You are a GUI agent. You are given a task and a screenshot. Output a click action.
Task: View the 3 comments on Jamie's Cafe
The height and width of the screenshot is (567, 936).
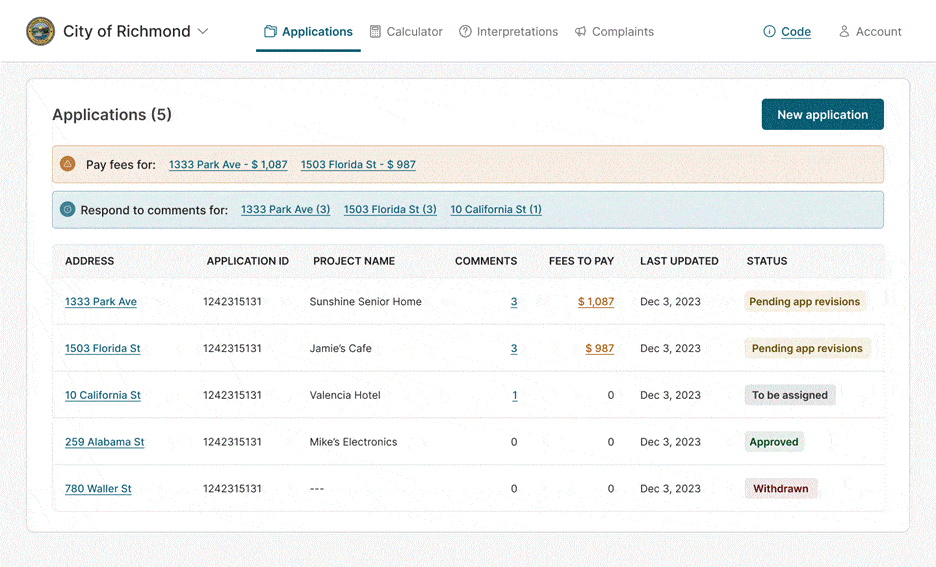pyautogui.click(x=514, y=349)
